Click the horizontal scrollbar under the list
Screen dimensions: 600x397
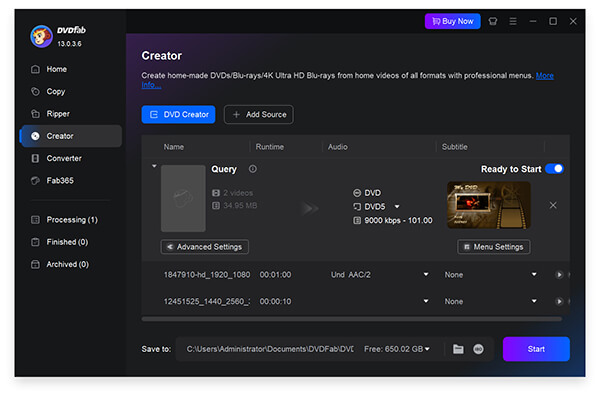[352, 319]
